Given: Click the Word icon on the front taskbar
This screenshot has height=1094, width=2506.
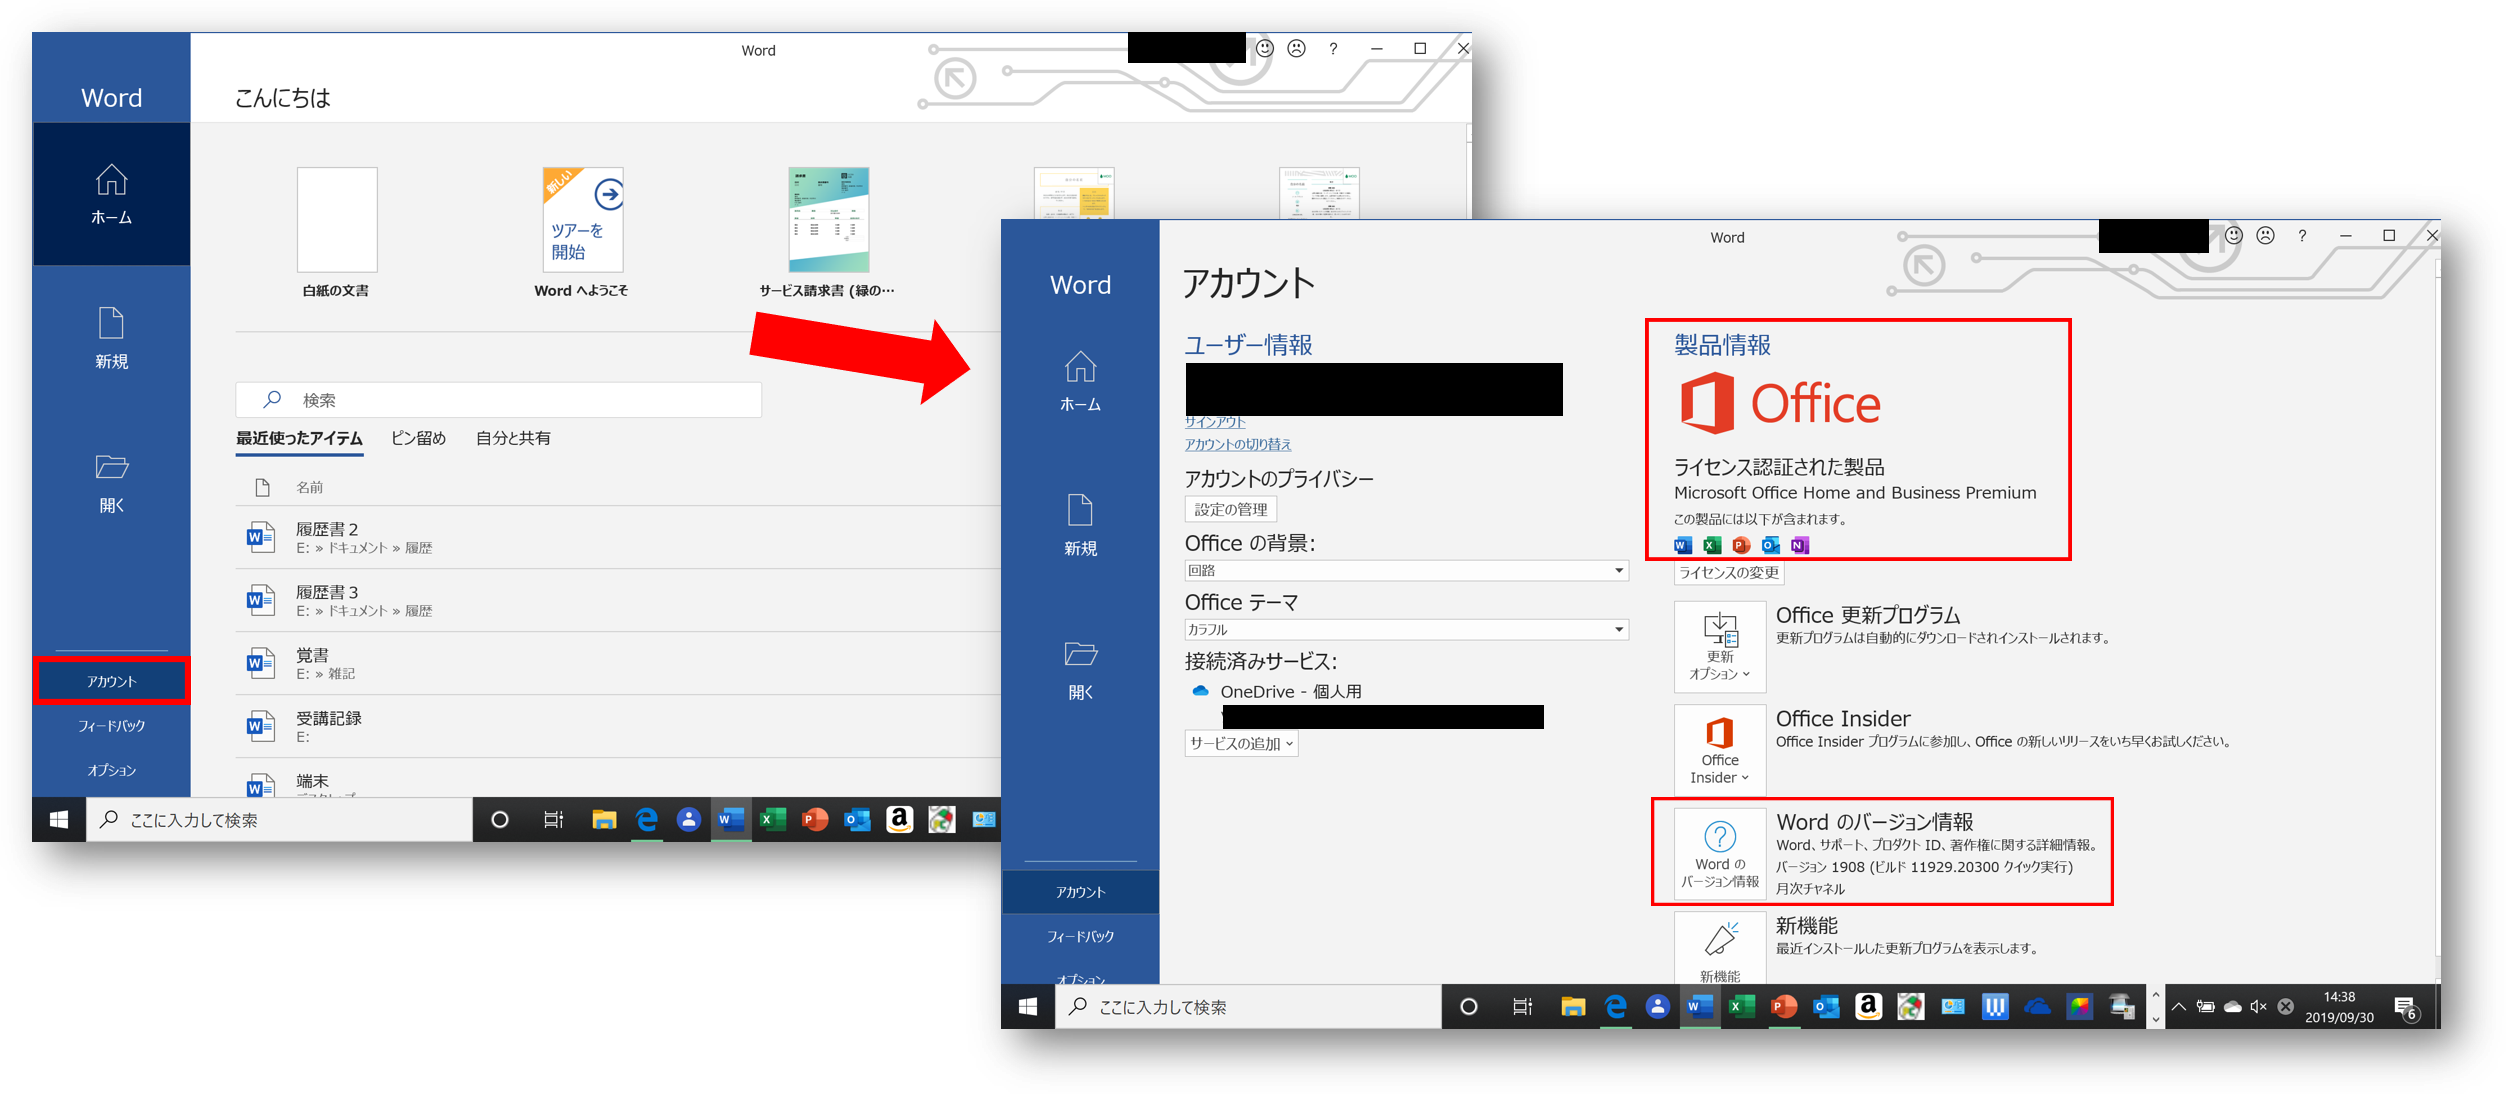Looking at the screenshot, I should coord(1700,1007).
